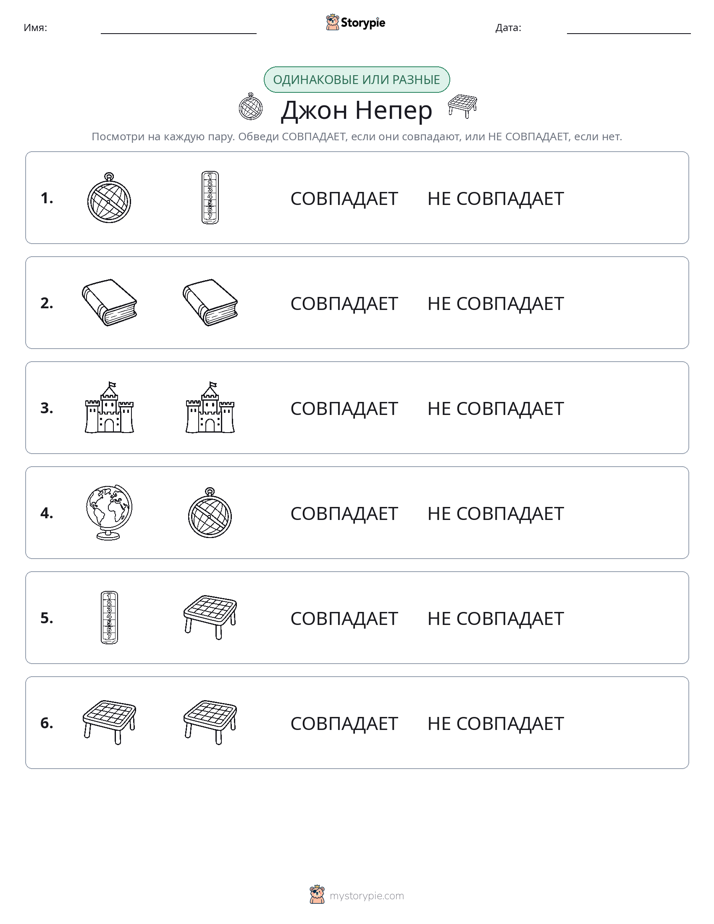Viewport: 714px width, 924px height.
Task: Select СОВПАДАЕТ in row 3
Action: (x=344, y=408)
